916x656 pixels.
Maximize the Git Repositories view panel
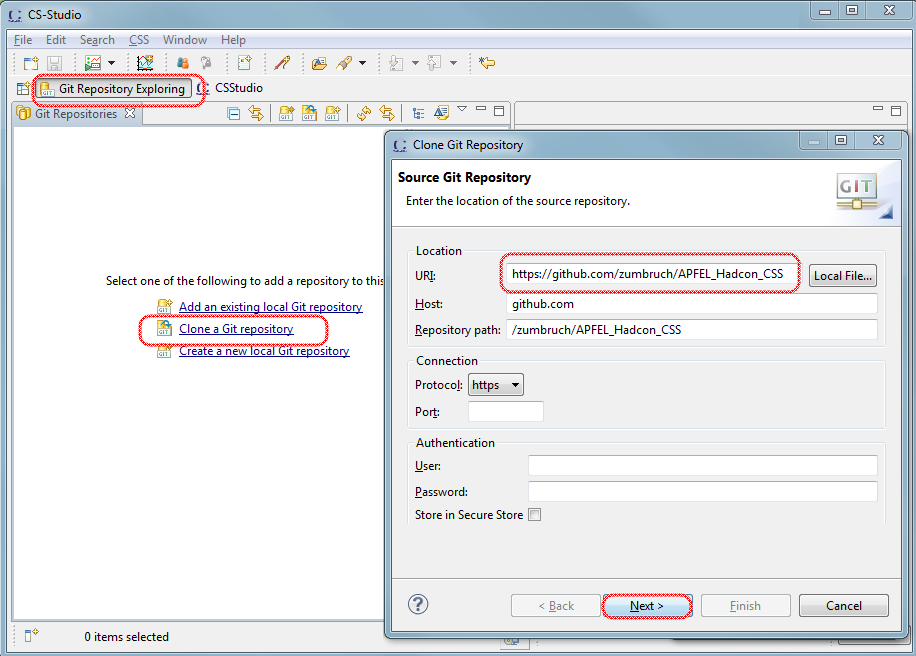tap(499, 110)
